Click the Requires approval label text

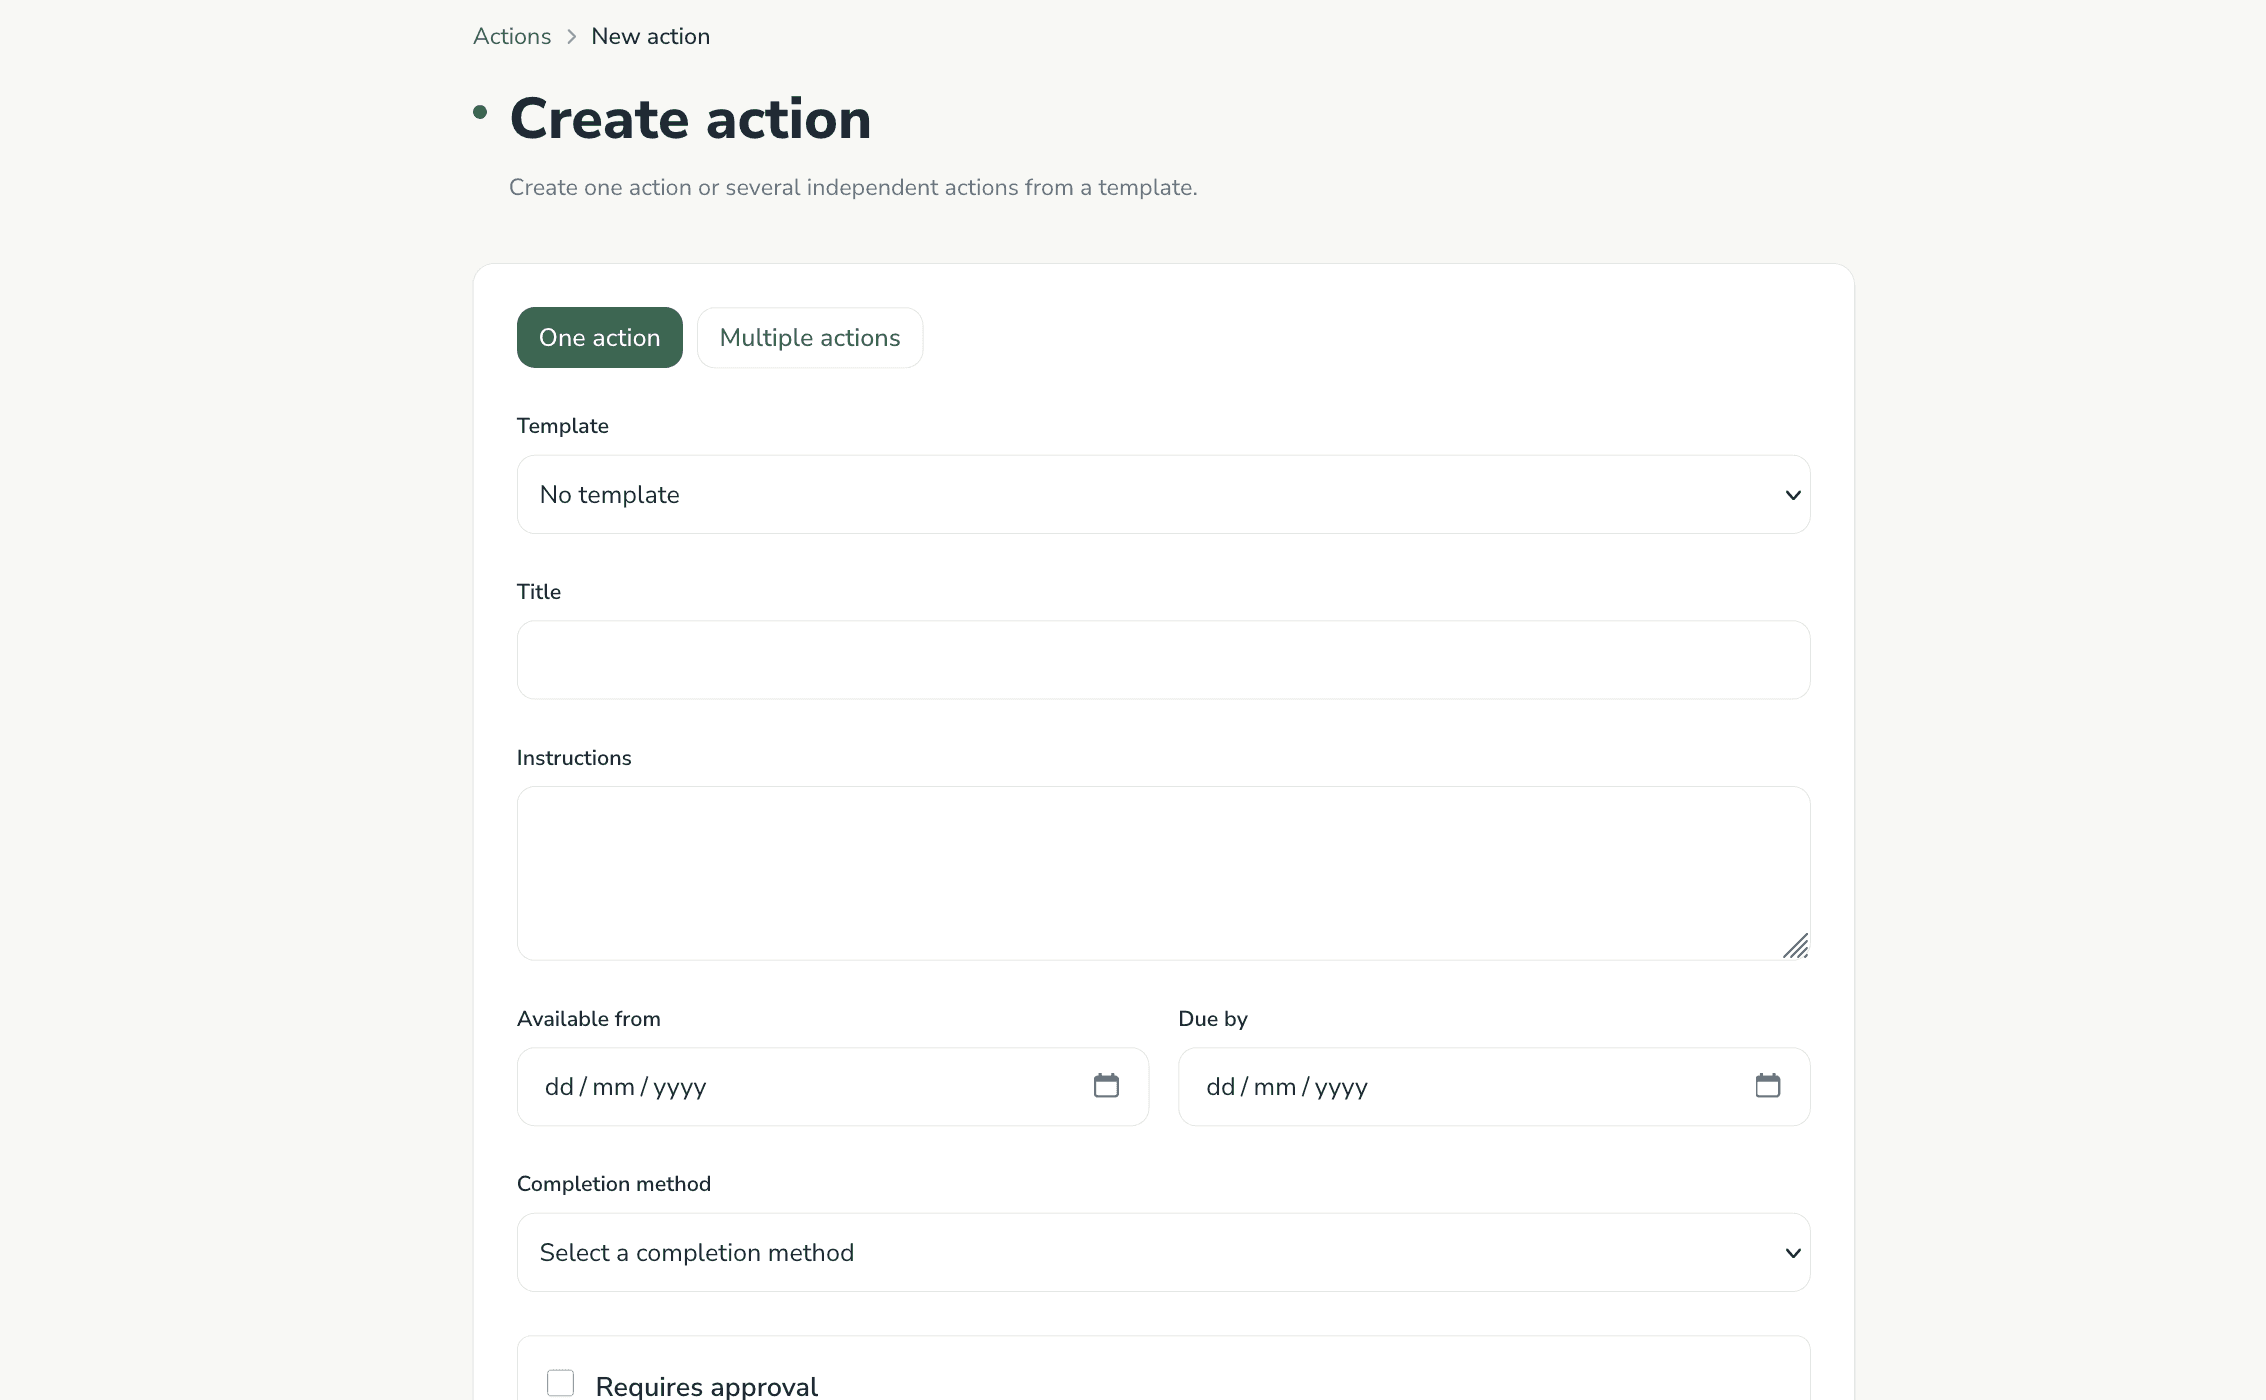(x=707, y=1386)
